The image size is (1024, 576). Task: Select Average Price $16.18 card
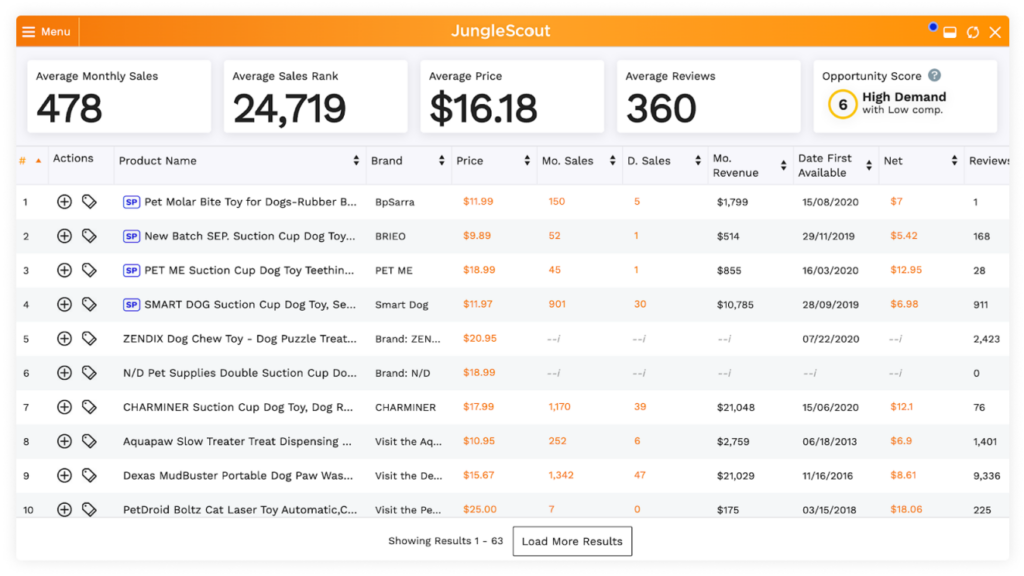[512, 97]
